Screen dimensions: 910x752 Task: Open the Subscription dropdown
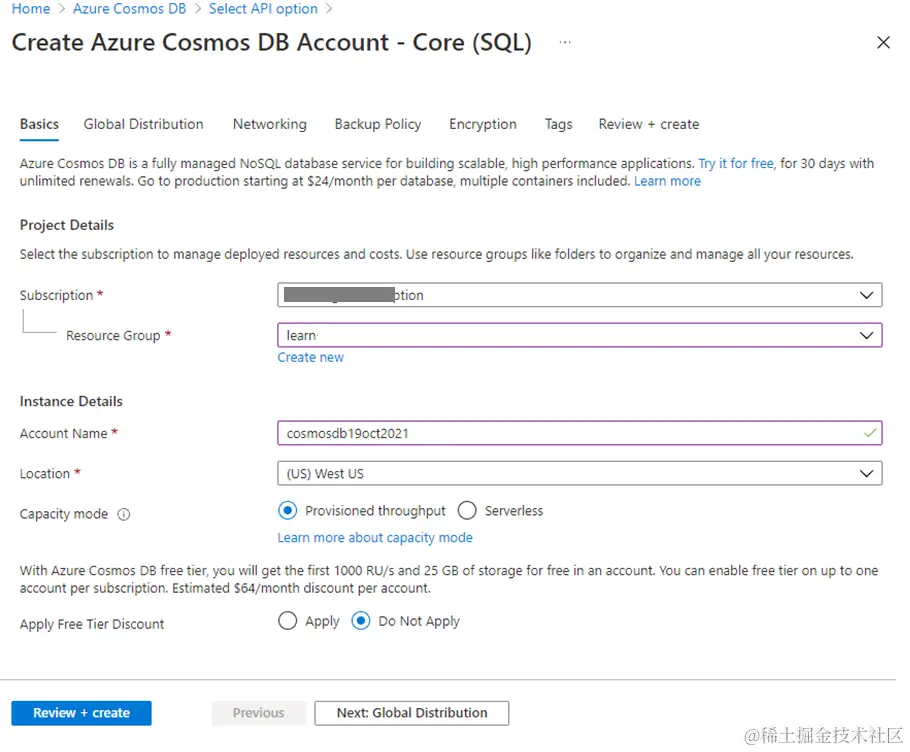point(868,295)
